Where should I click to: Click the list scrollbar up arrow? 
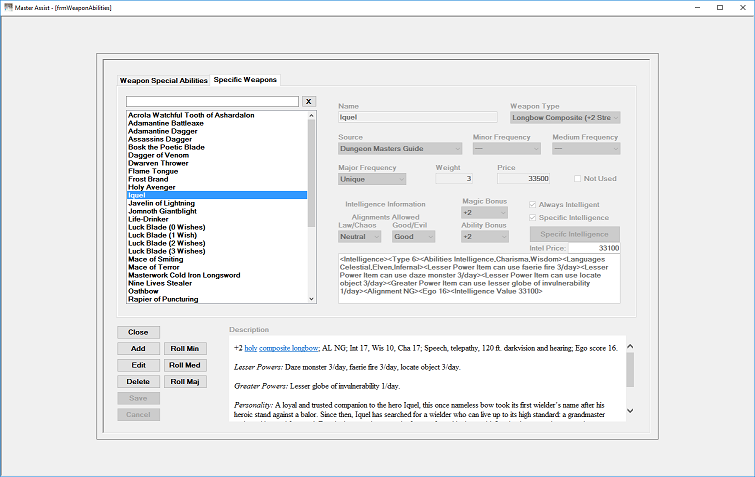coord(312,116)
